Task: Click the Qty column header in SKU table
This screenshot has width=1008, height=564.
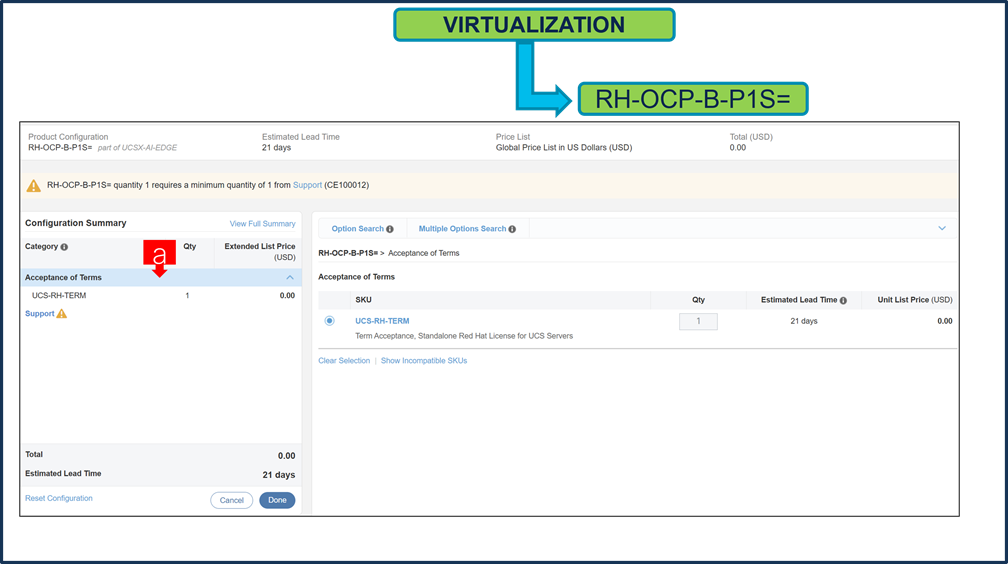Action: pos(698,300)
